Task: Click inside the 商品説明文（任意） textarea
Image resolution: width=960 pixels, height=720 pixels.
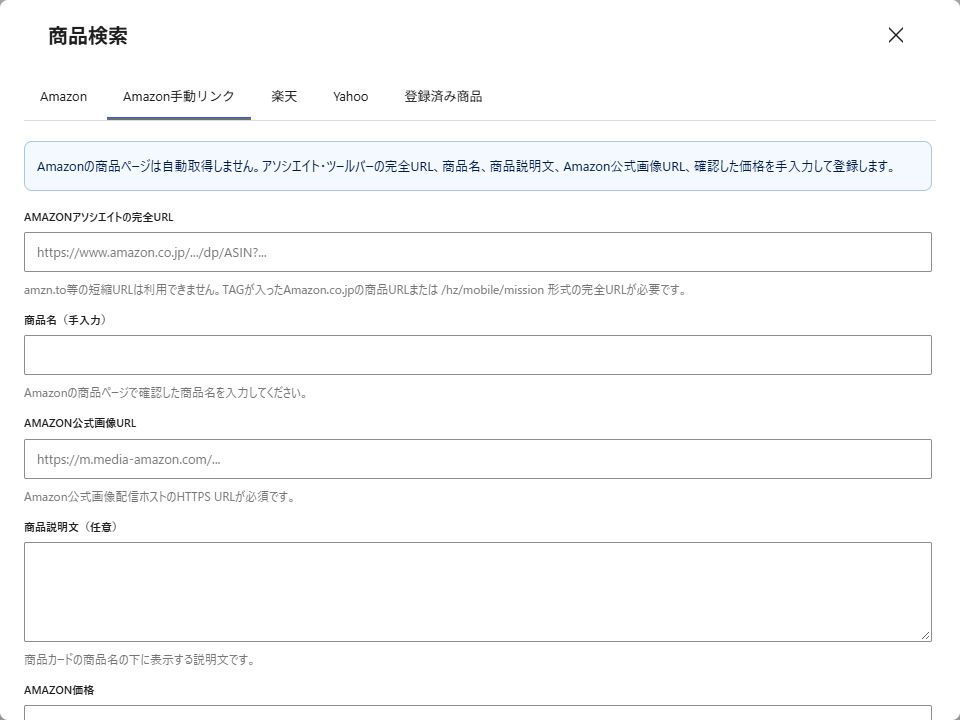Action: pyautogui.click(x=478, y=592)
